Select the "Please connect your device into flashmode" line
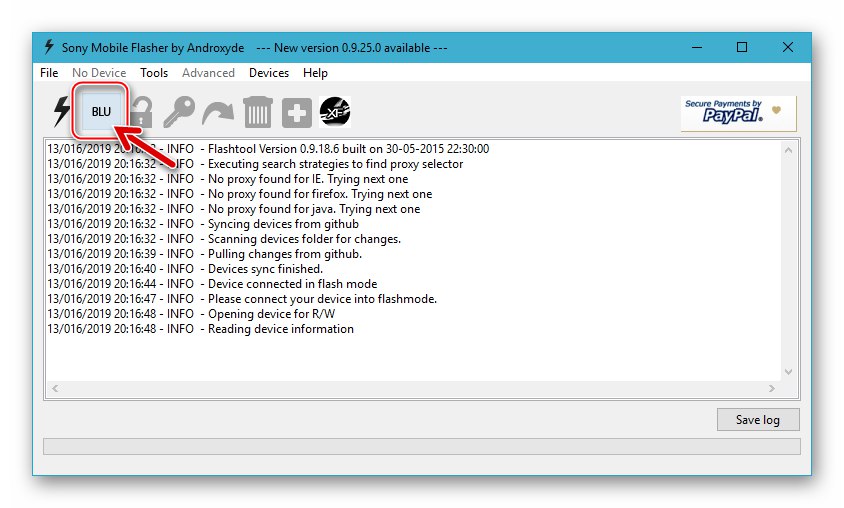 (x=242, y=299)
